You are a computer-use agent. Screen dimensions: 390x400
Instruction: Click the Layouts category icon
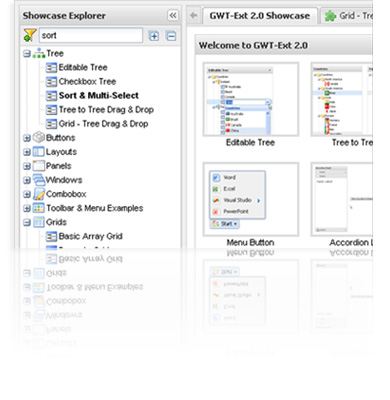[x=39, y=152]
